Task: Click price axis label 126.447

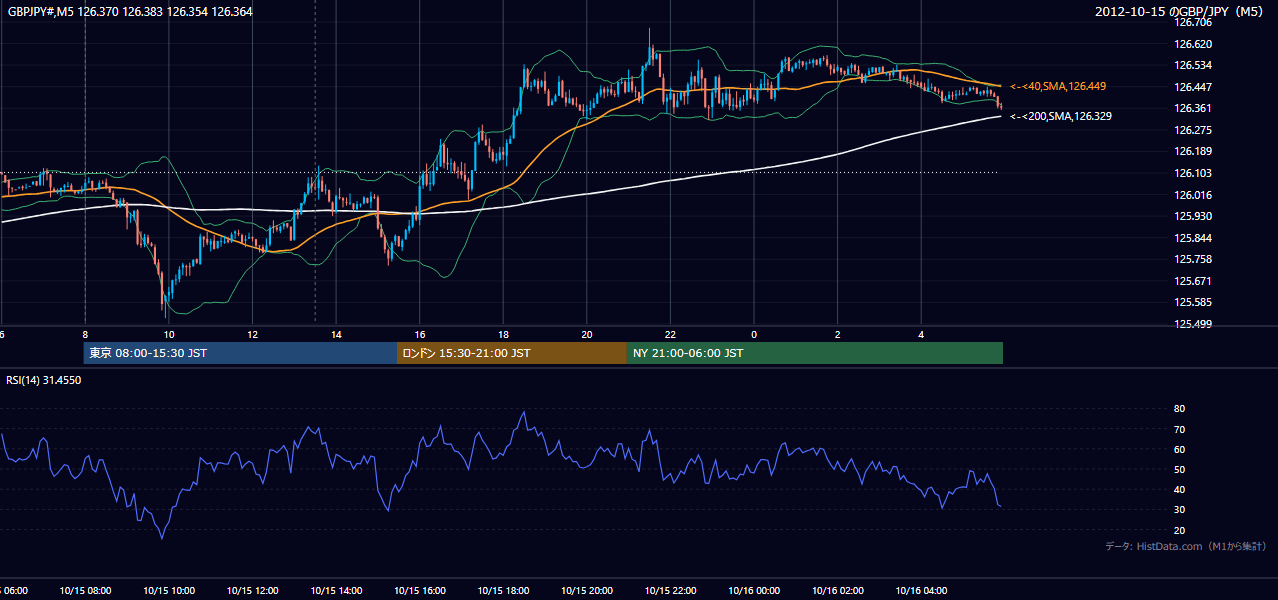Action: [1194, 87]
